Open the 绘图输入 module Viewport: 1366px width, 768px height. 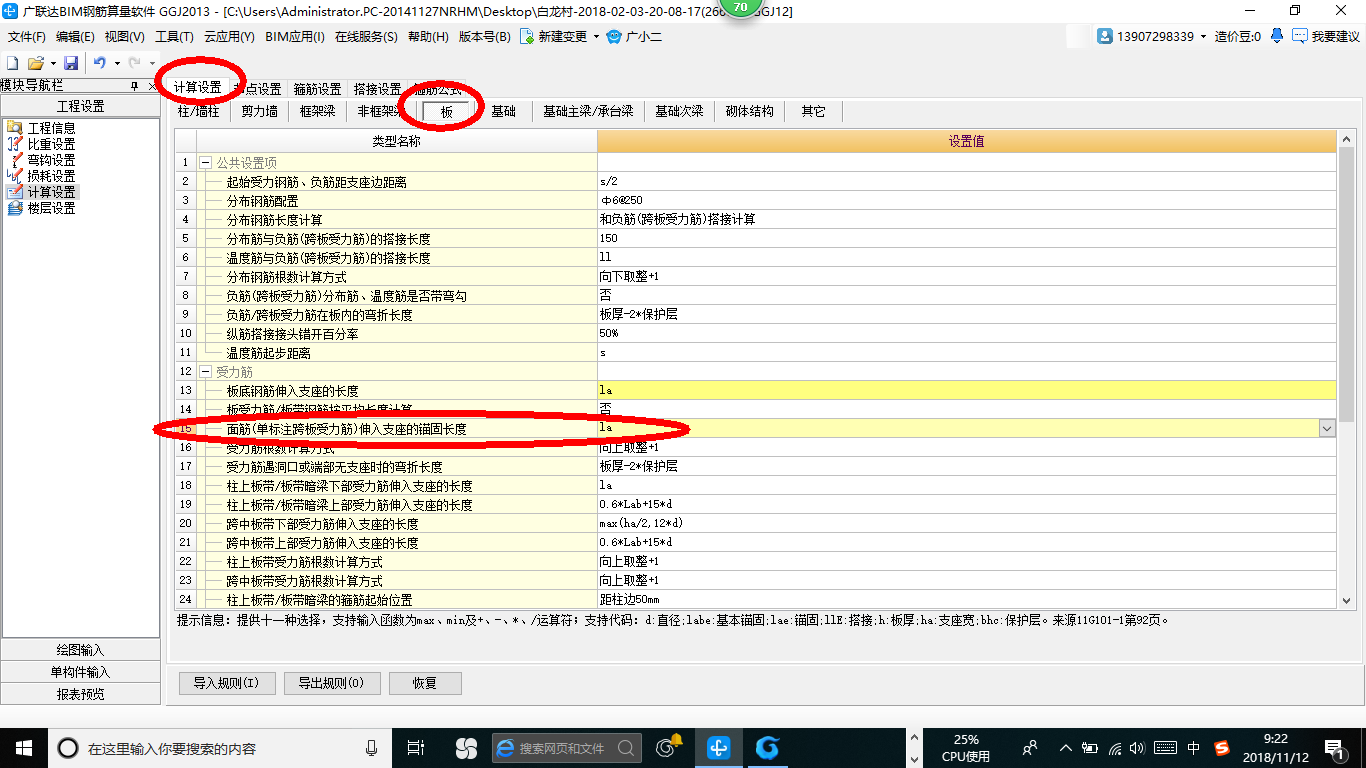[x=80, y=650]
